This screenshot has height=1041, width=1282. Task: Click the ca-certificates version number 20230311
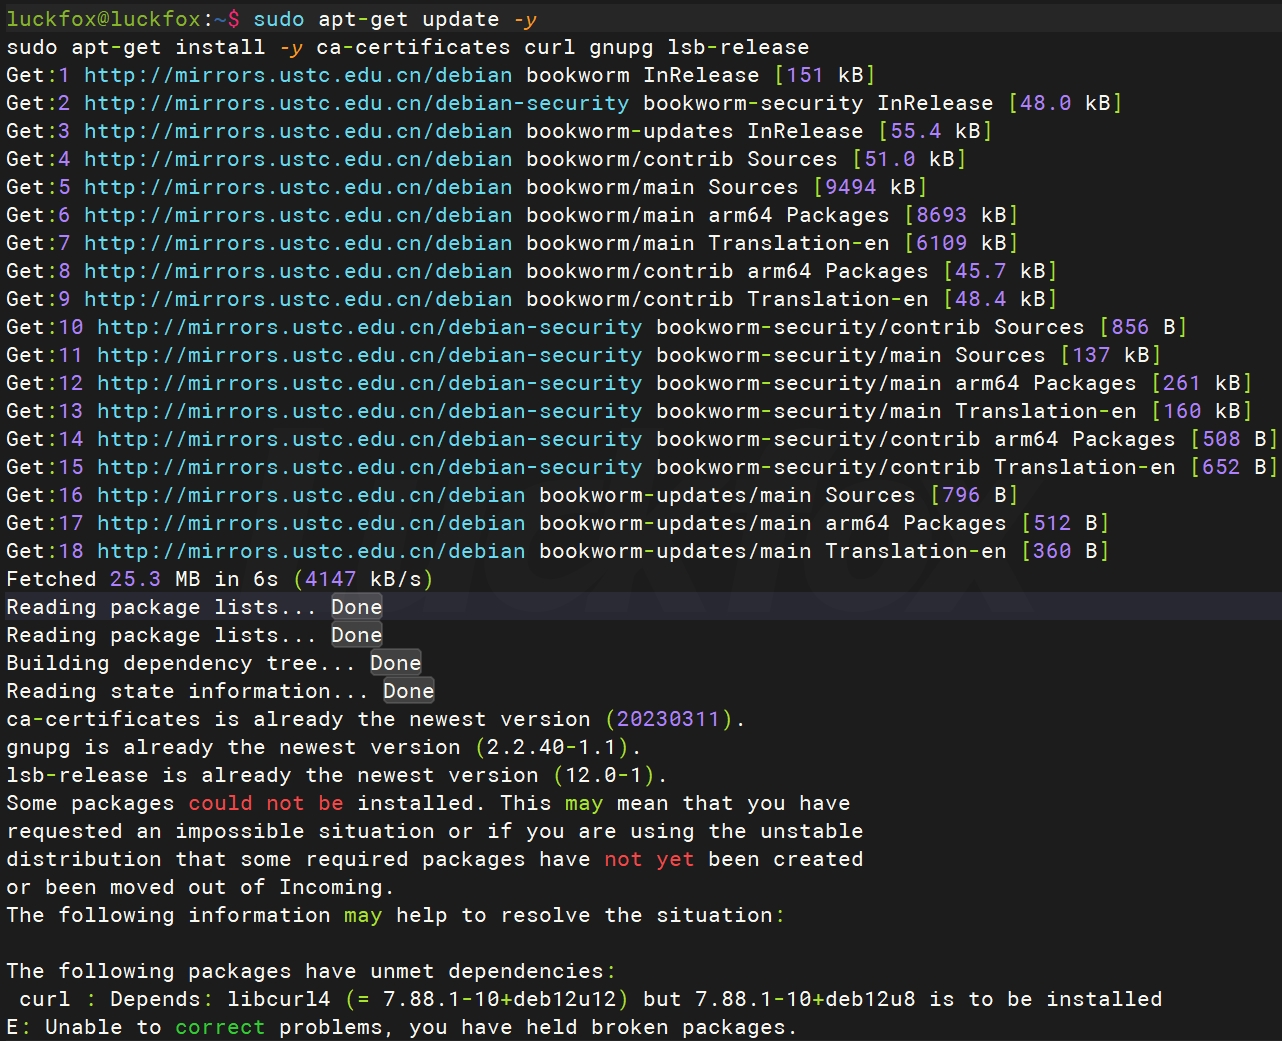[x=668, y=719]
